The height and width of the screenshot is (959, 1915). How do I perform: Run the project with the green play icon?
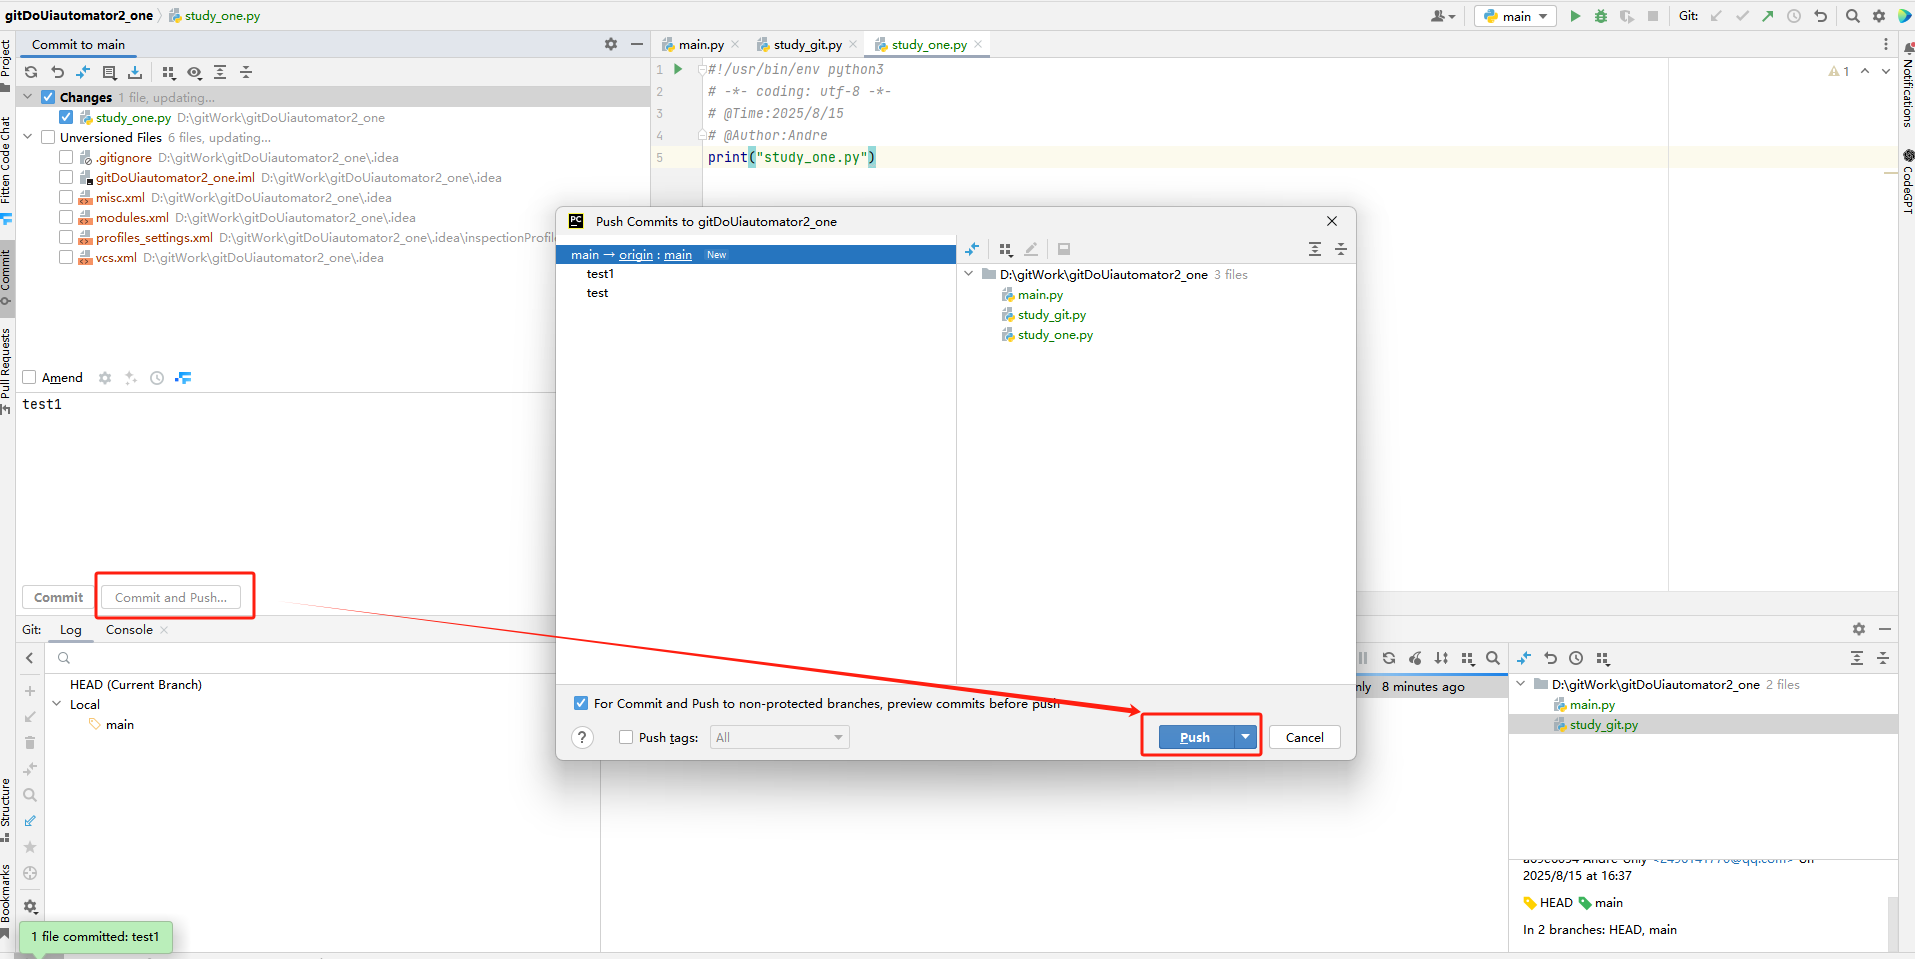[x=1576, y=16]
